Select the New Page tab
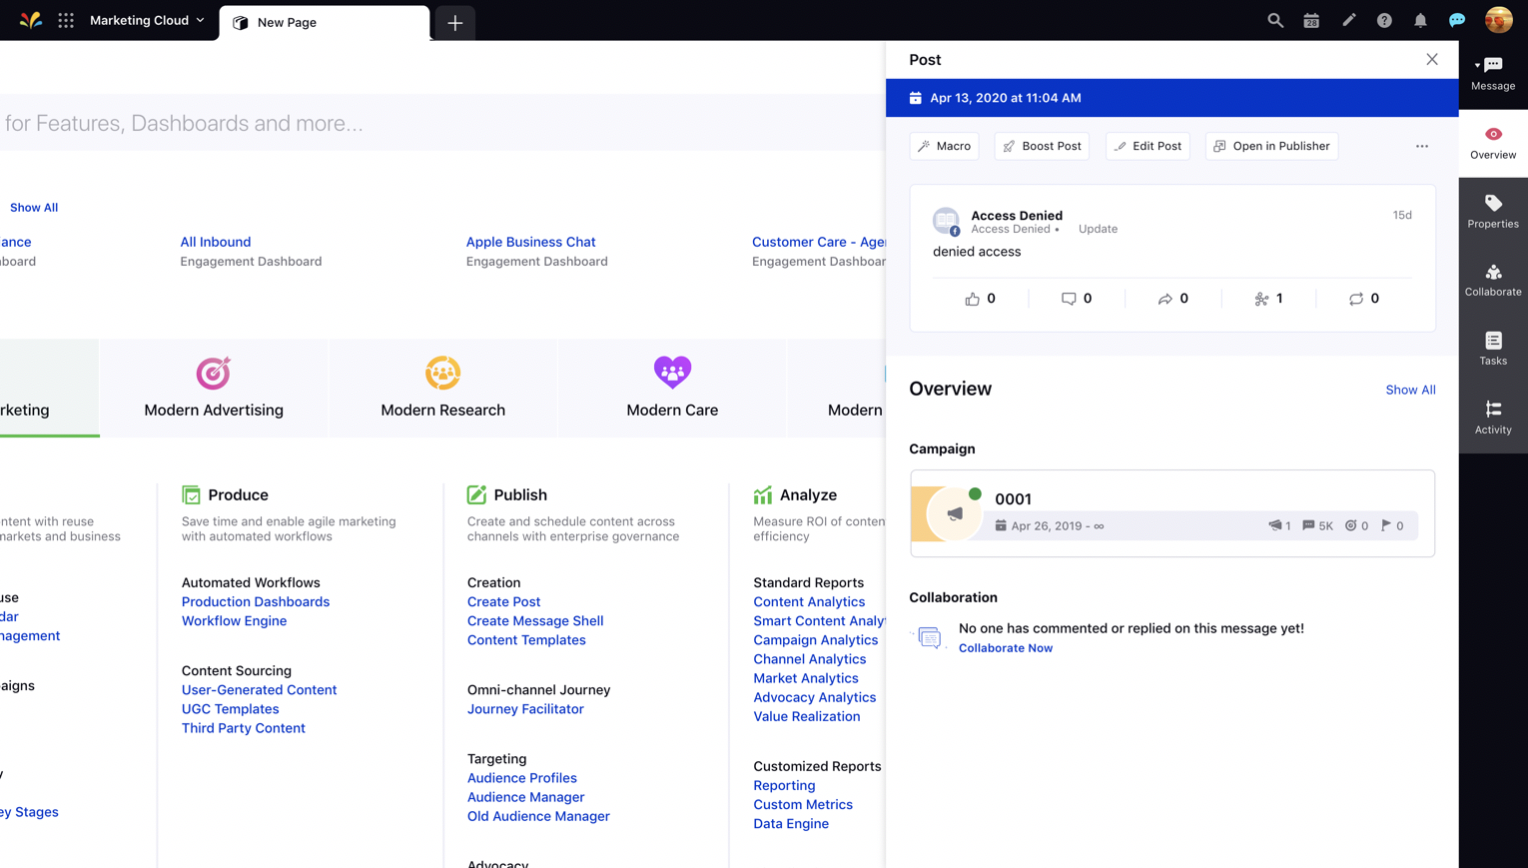The image size is (1528, 868). (x=324, y=22)
